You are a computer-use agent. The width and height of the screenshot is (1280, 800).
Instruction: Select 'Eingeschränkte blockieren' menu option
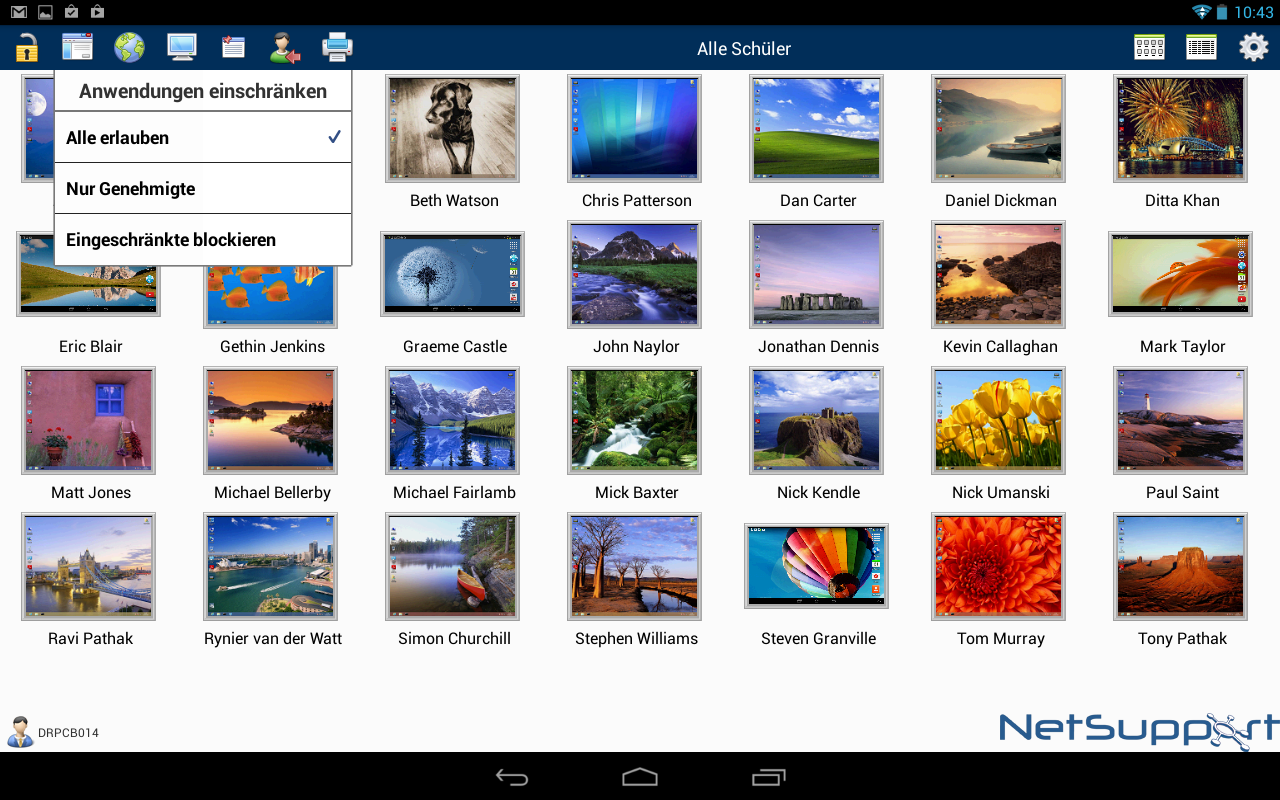[x=203, y=239]
